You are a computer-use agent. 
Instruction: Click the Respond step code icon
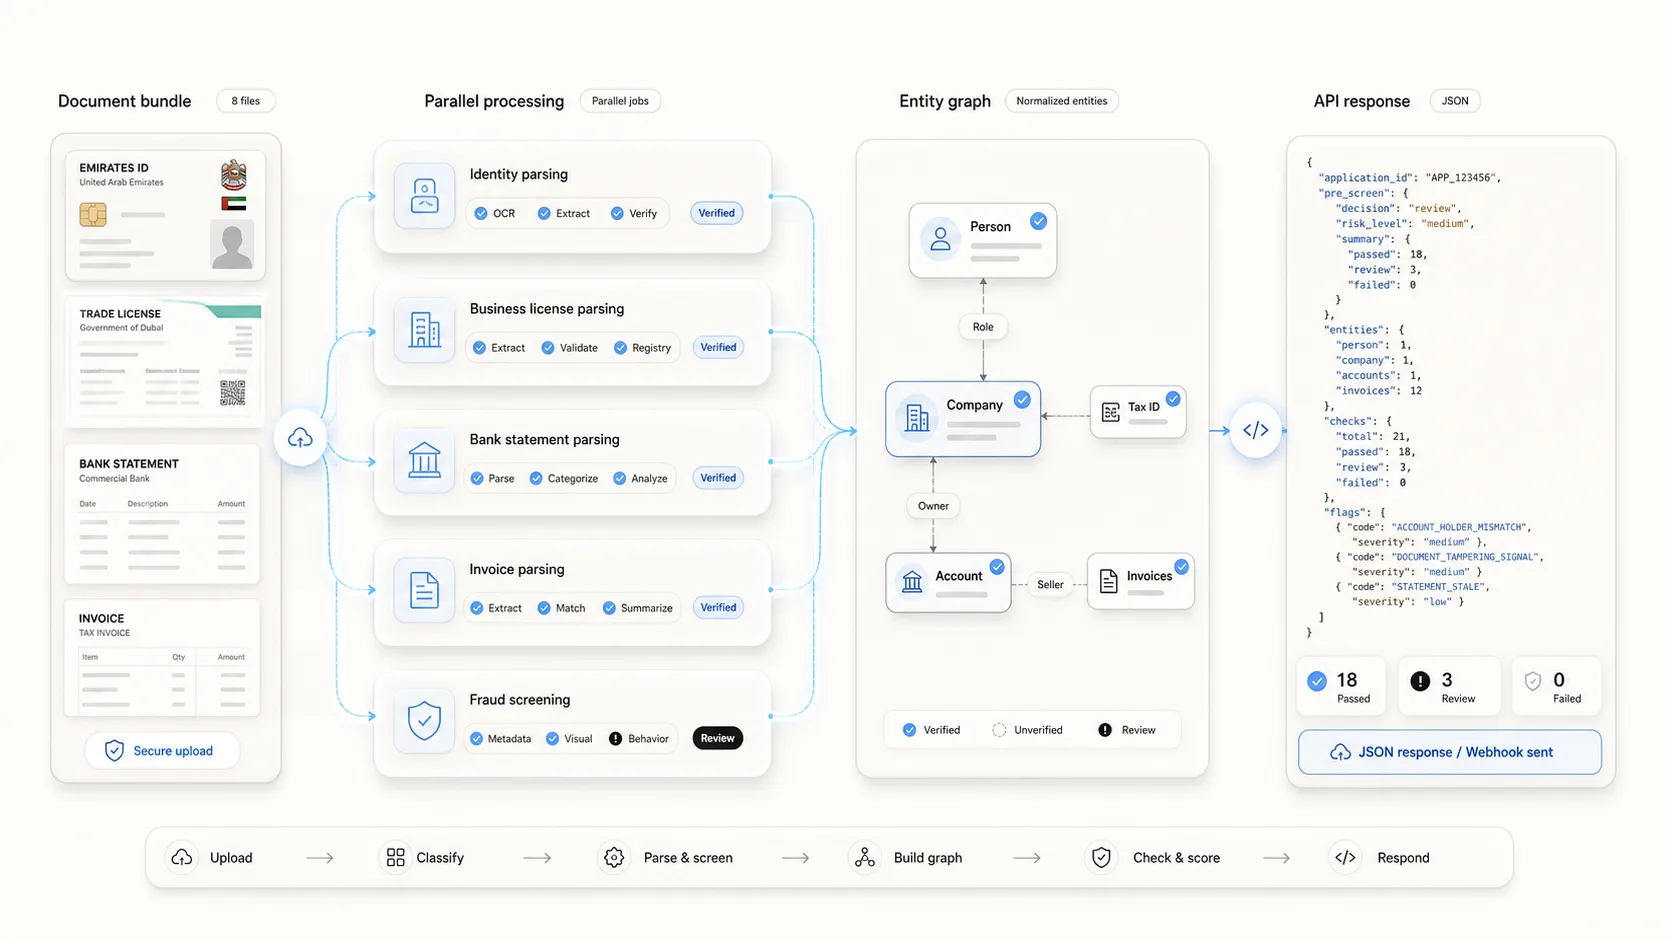pyautogui.click(x=1346, y=858)
